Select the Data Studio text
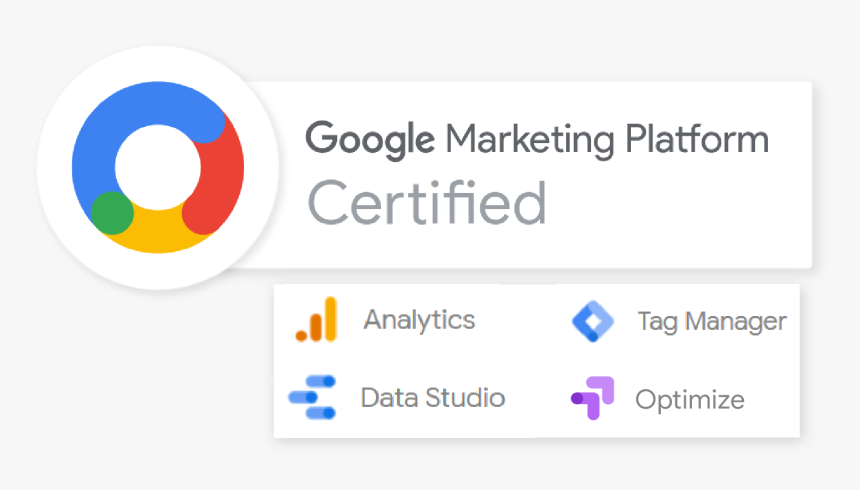The image size is (860, 490). (x=433, y=398)
